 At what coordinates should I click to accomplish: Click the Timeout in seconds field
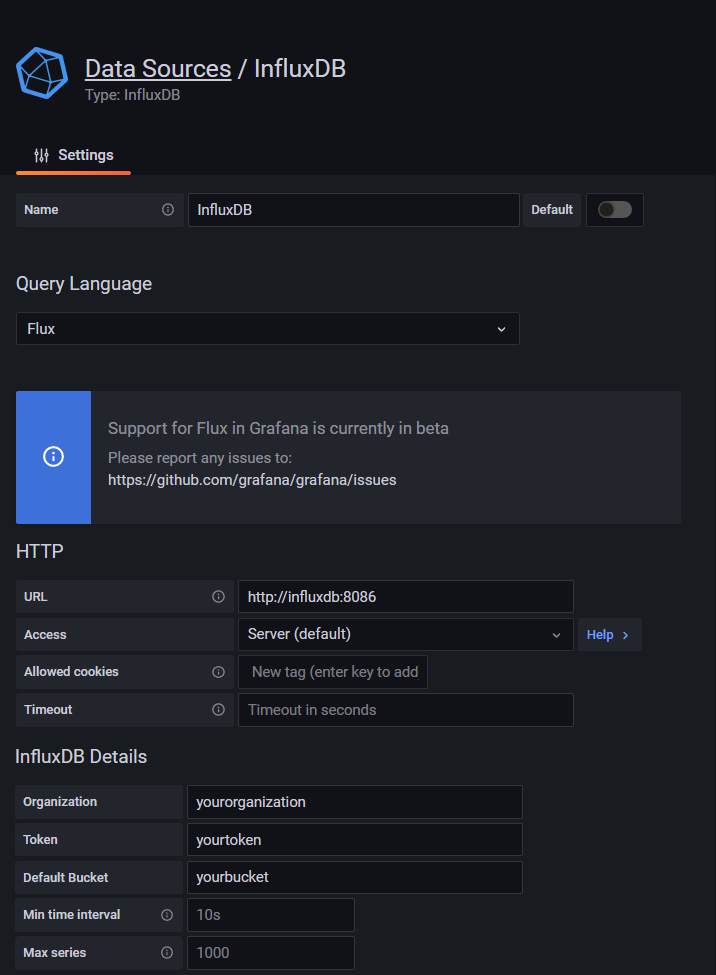pos(406,709)
